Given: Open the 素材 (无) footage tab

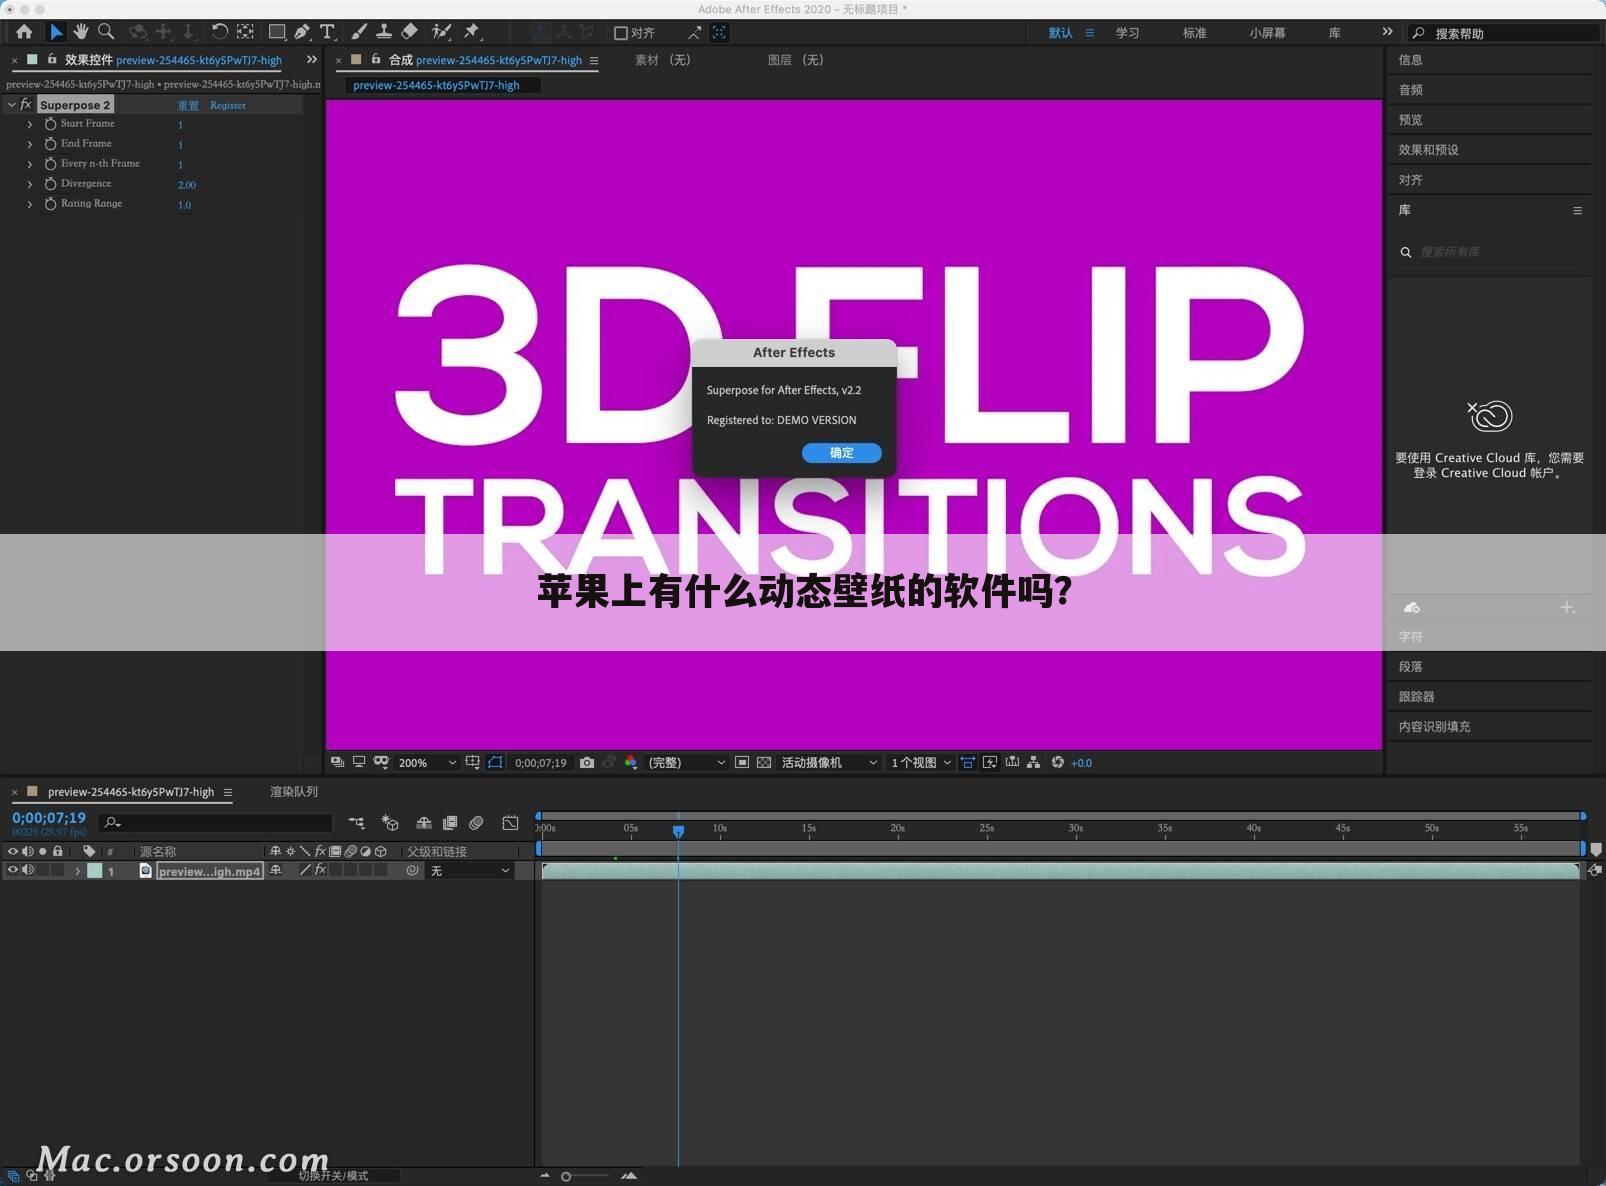Looking at the screenshot, I should (662, 60).
